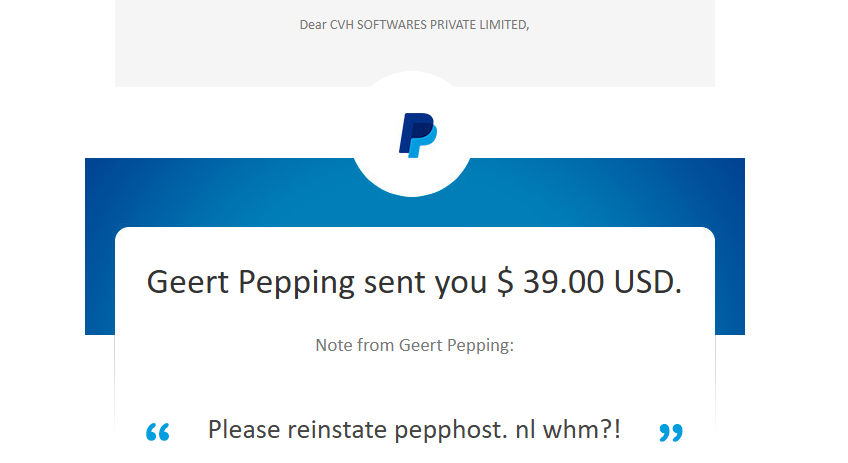
Task: Click the 'Dear CVH SOFTWARES PRIVATE LIMITED' greeting
Action: tap(414, 25)
